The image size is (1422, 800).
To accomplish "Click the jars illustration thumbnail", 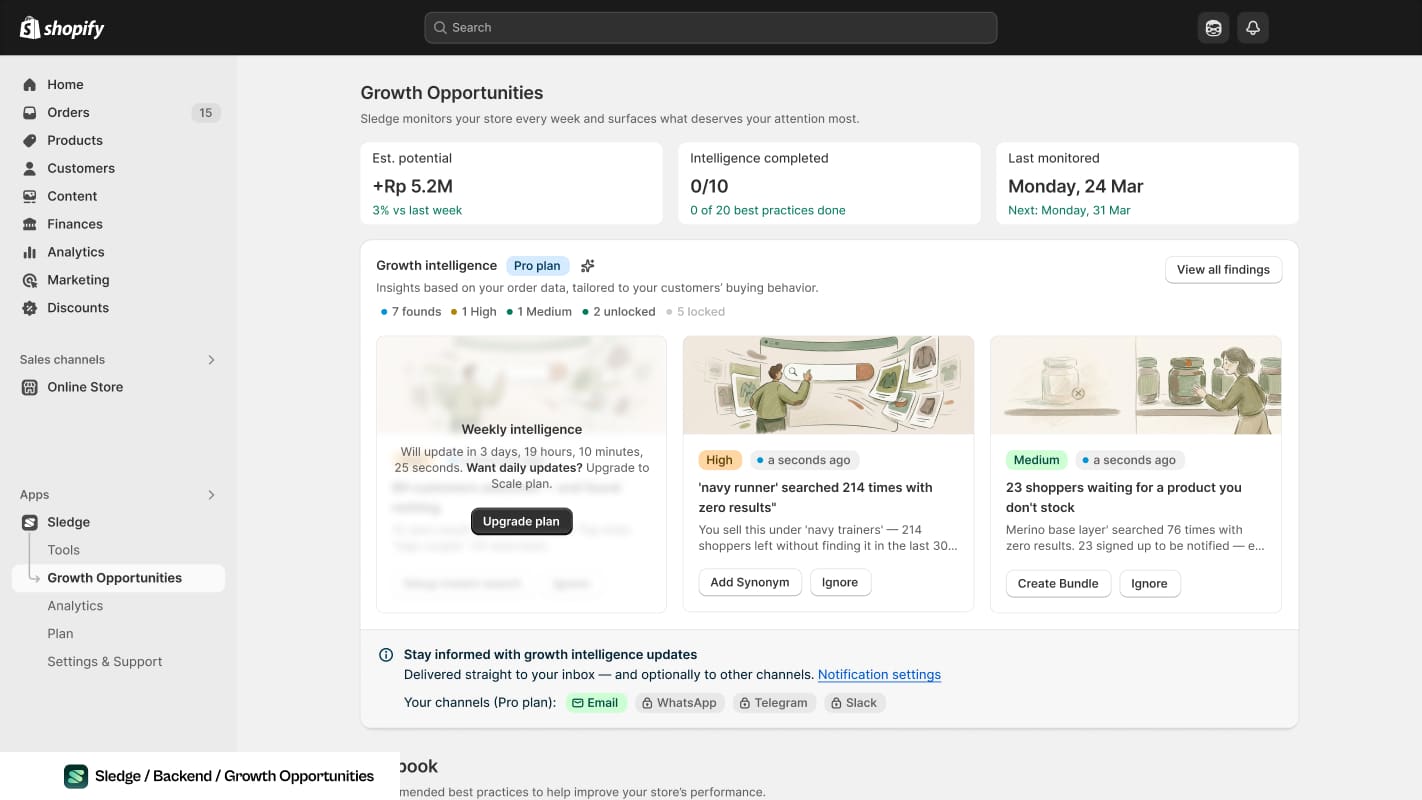I will pyautogui.click(x=1136, y=385).
